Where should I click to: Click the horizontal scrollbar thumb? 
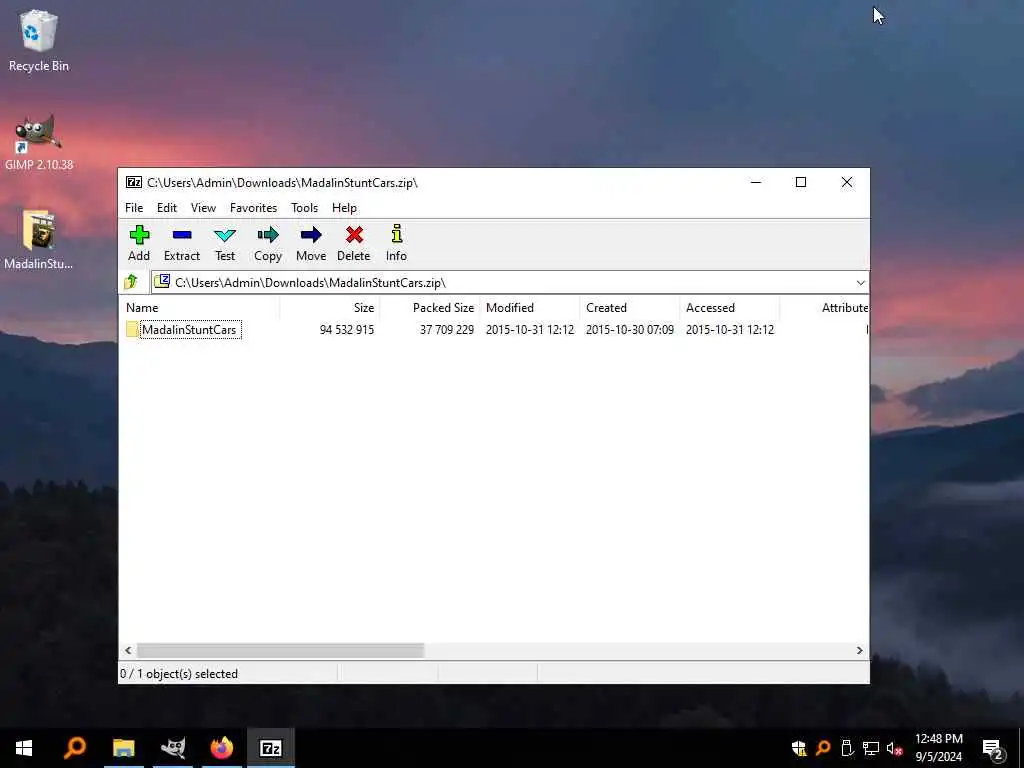tap(280, 650)
